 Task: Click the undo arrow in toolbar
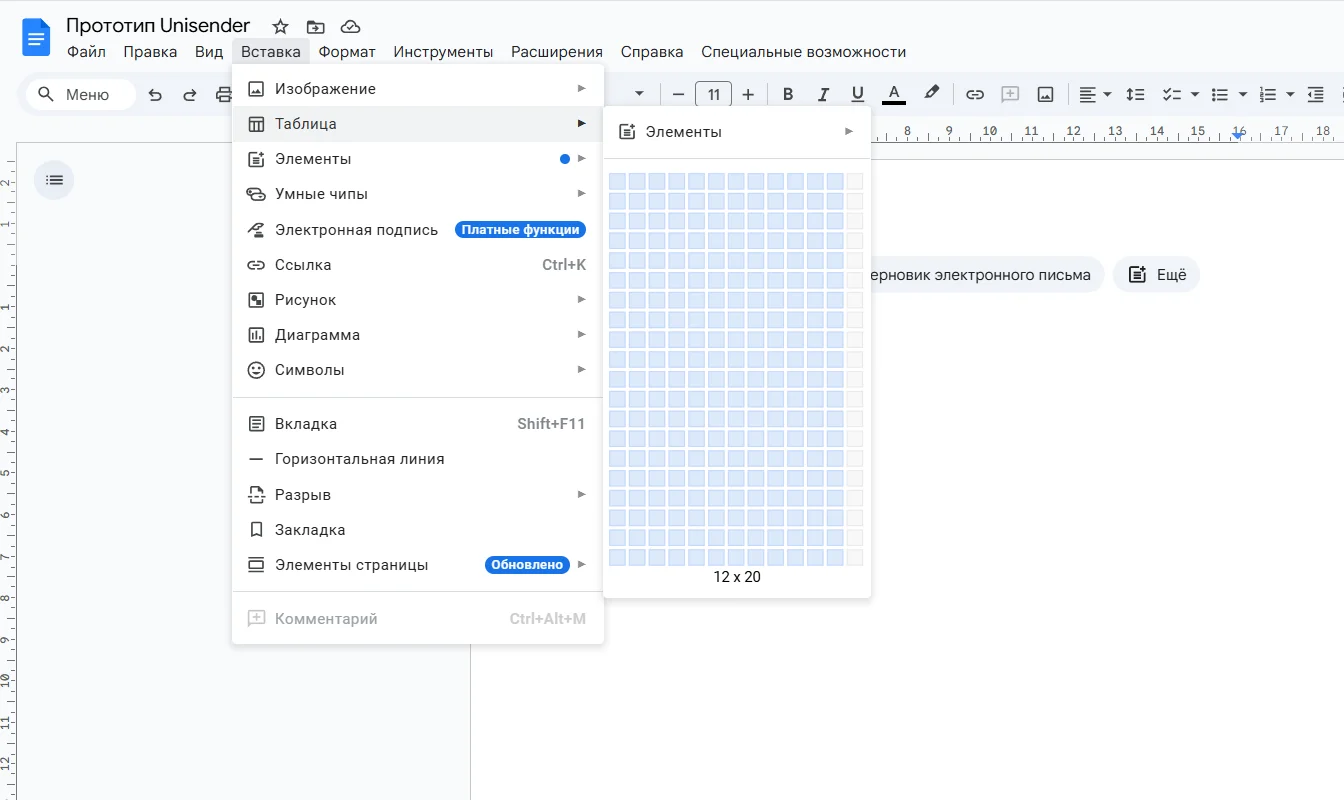[155, 95]
